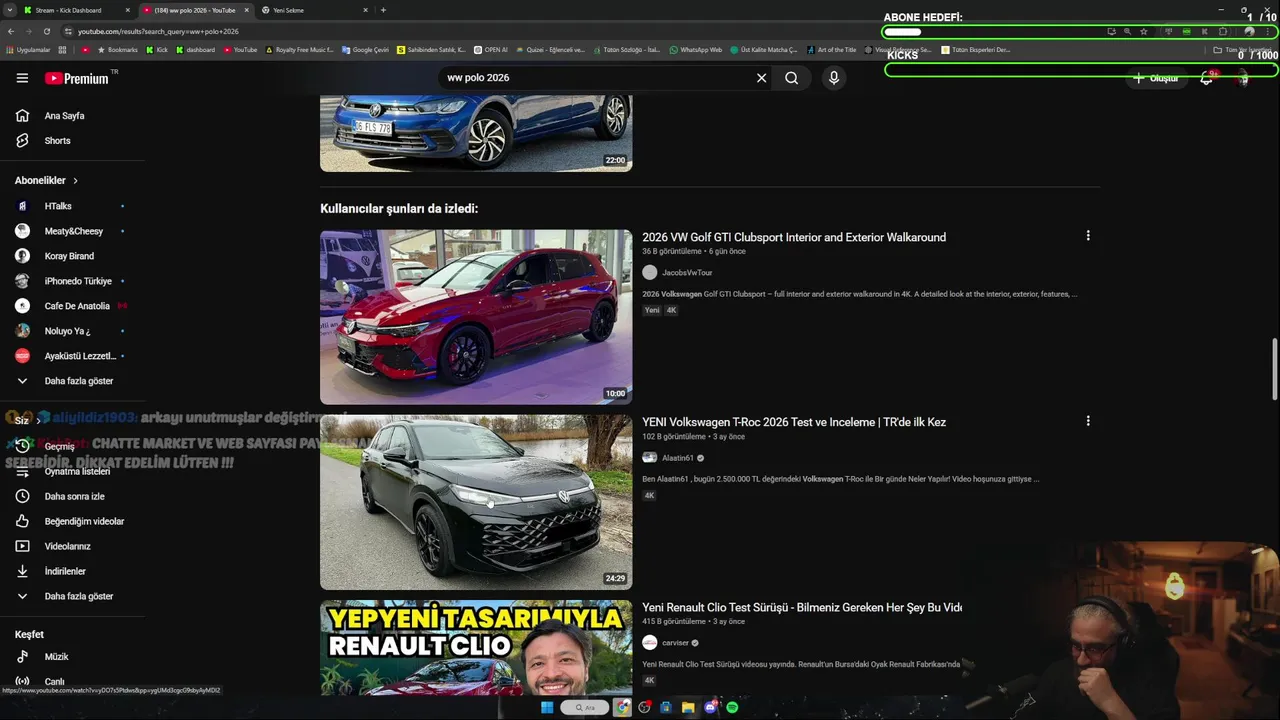This screenshot has width=1280, height=720.
Task: Bookmark this page with star icon
Action: 1144,31
